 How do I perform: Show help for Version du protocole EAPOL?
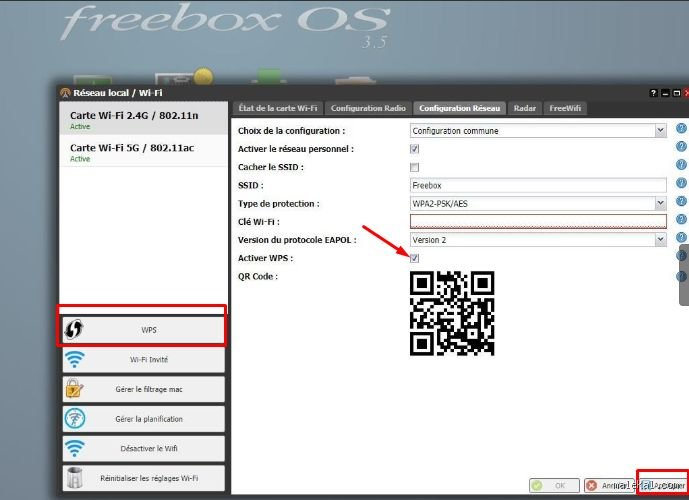pos(681,238)
